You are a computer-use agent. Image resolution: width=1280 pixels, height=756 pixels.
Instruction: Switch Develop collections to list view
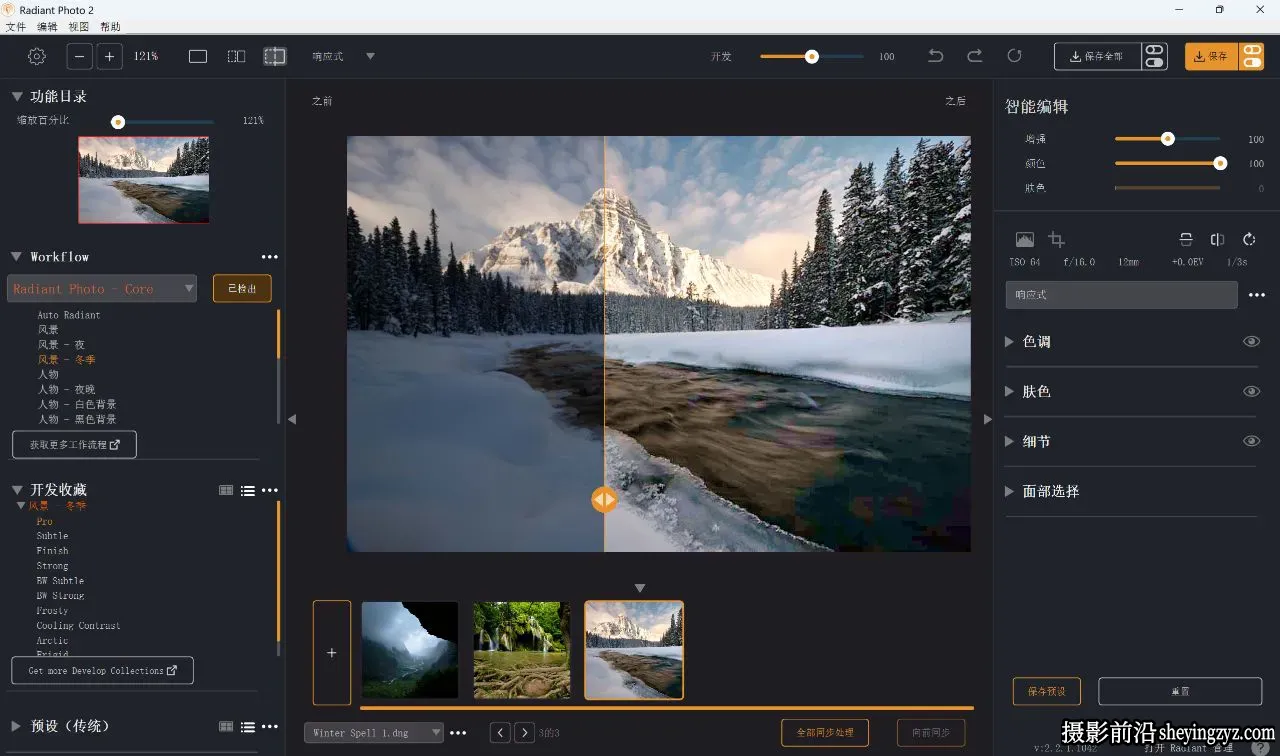click(x=248, y=490)
